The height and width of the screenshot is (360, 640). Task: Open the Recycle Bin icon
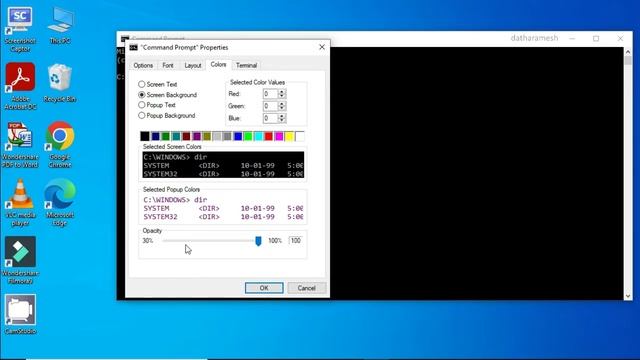pyautogui.click(x=60, y=83)
